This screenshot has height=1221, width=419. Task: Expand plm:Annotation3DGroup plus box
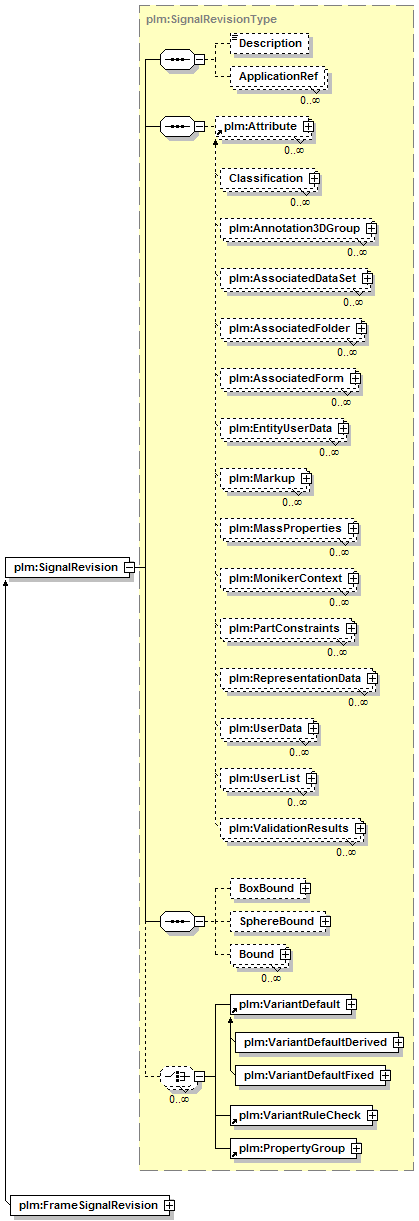[371, 229]
